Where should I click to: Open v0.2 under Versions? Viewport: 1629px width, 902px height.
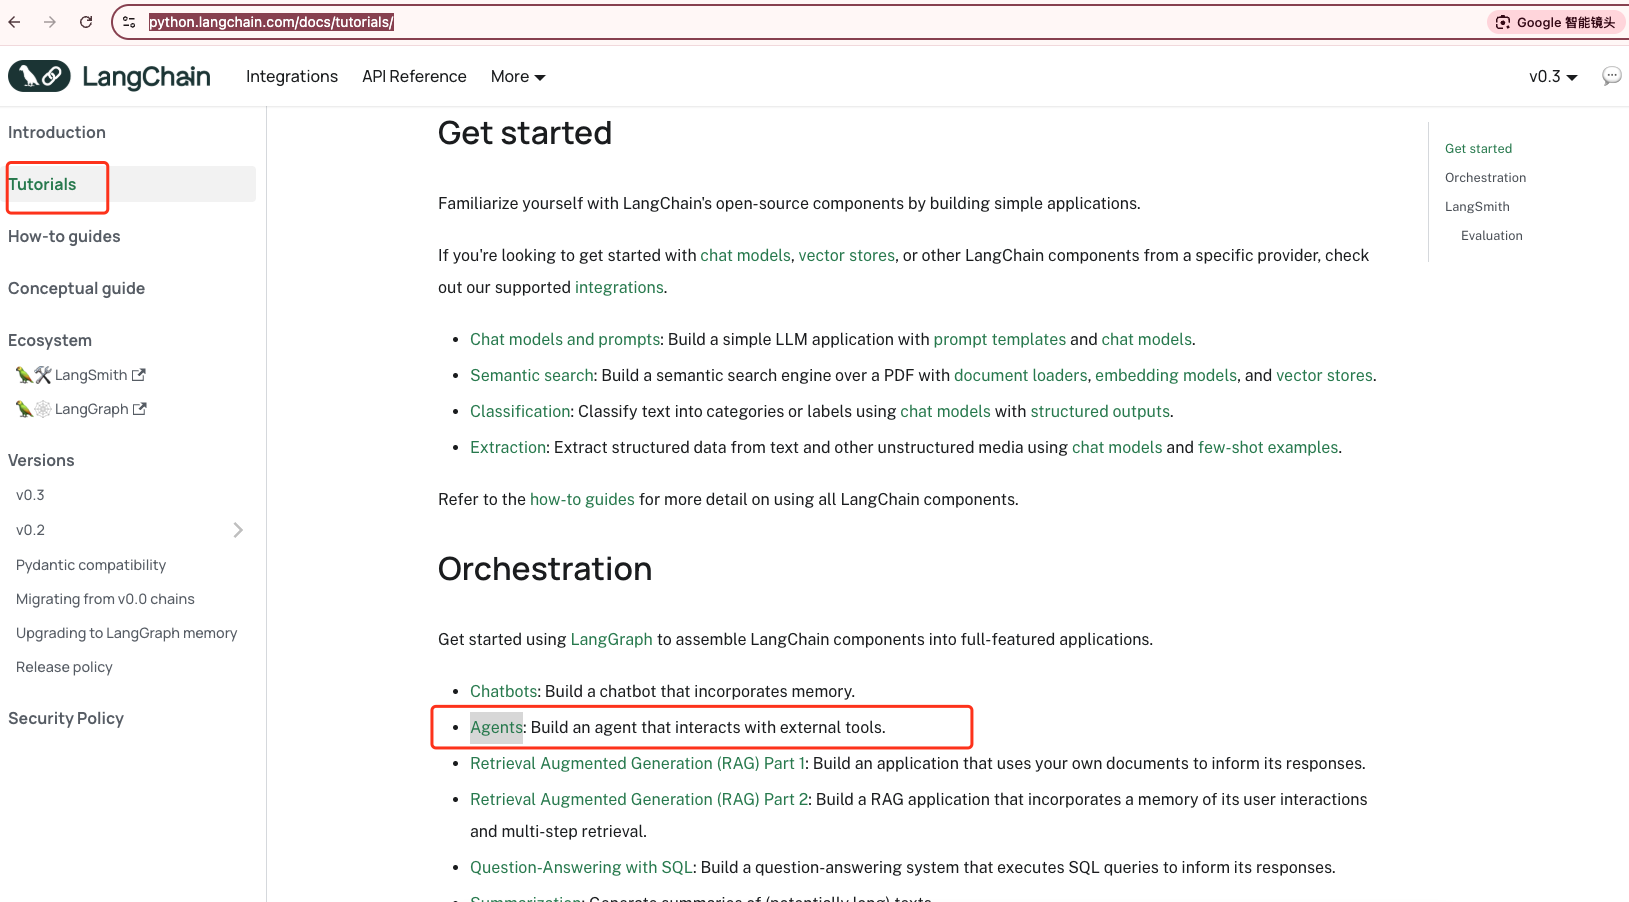[30, 530]
